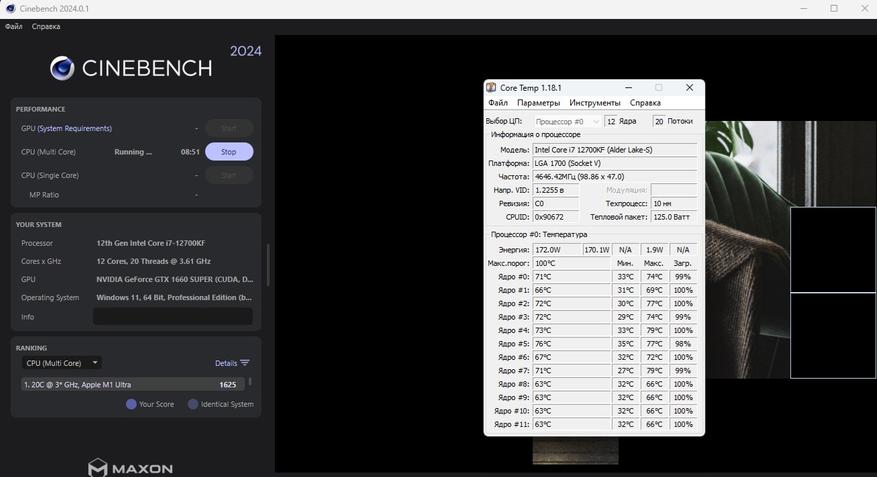Click the Модель field showing Core i7 12700KF
The height and width of the screenshot is (477, 877).
[x=615, y=150]
